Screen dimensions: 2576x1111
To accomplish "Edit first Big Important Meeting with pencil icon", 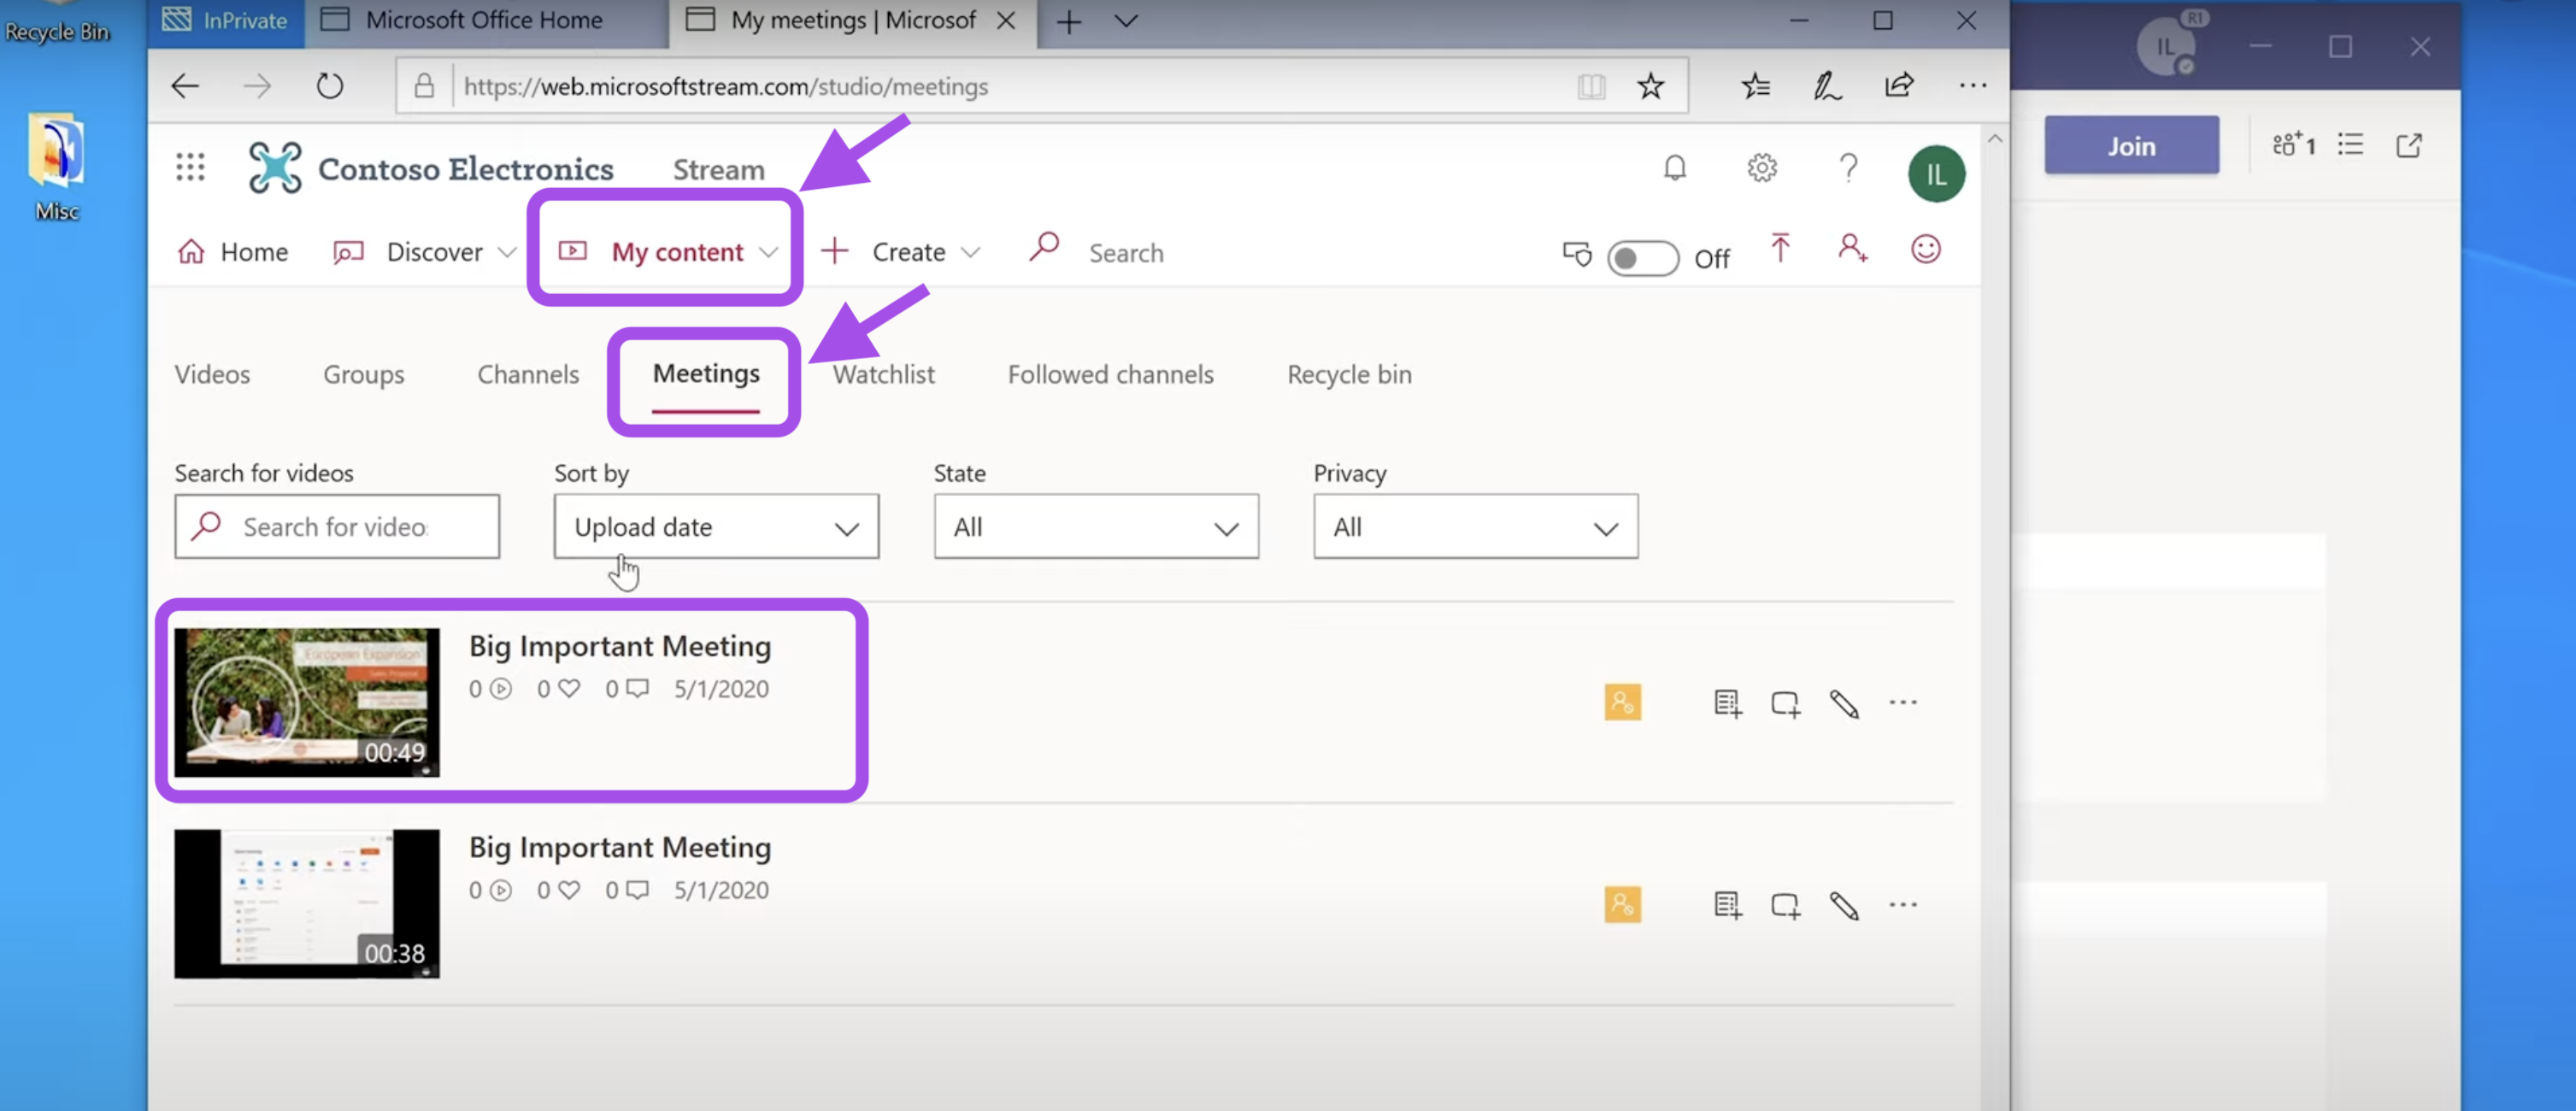I will tap(1844, 704).
